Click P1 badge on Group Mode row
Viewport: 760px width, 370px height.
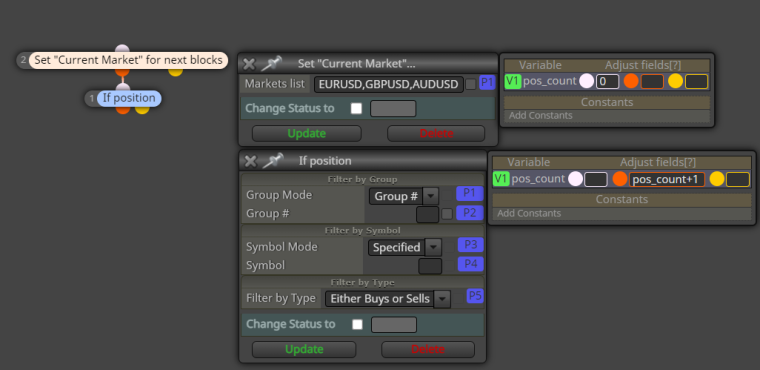coord(470,193)
